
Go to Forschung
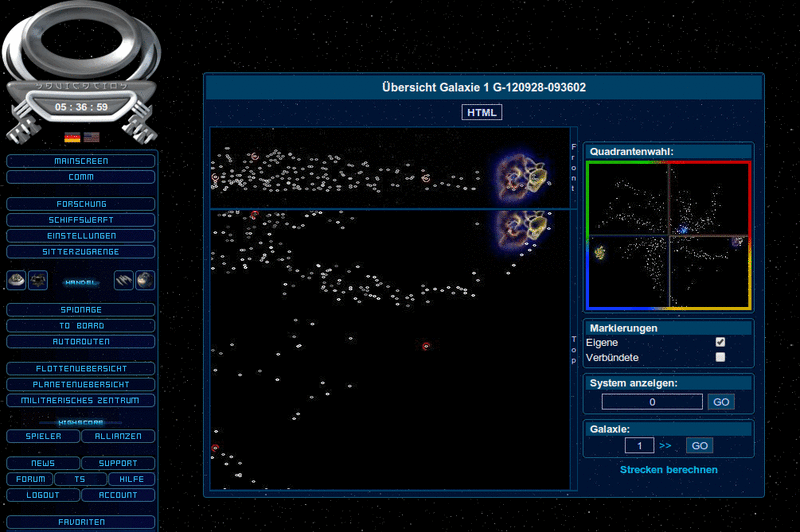coord(81,204)
